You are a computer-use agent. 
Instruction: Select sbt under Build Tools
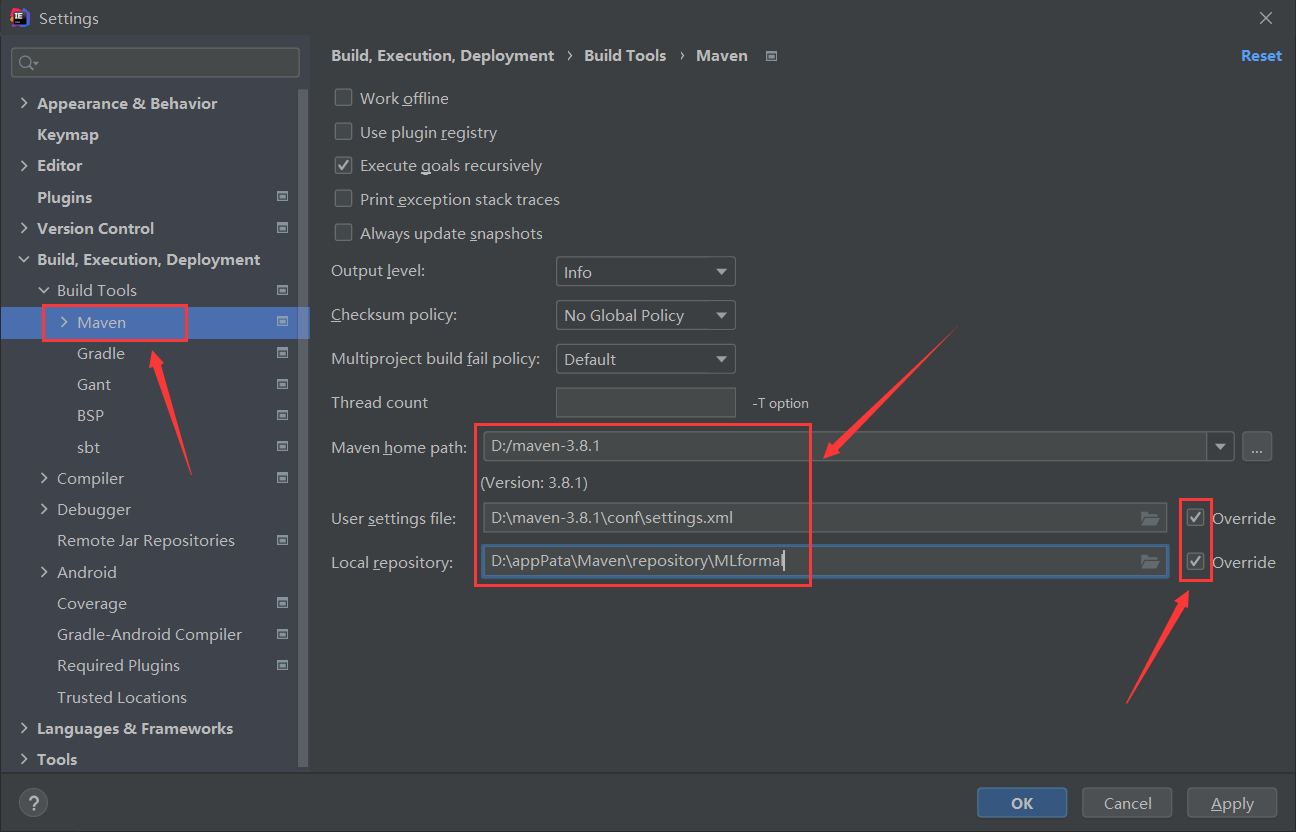click(x=89, y=447)
